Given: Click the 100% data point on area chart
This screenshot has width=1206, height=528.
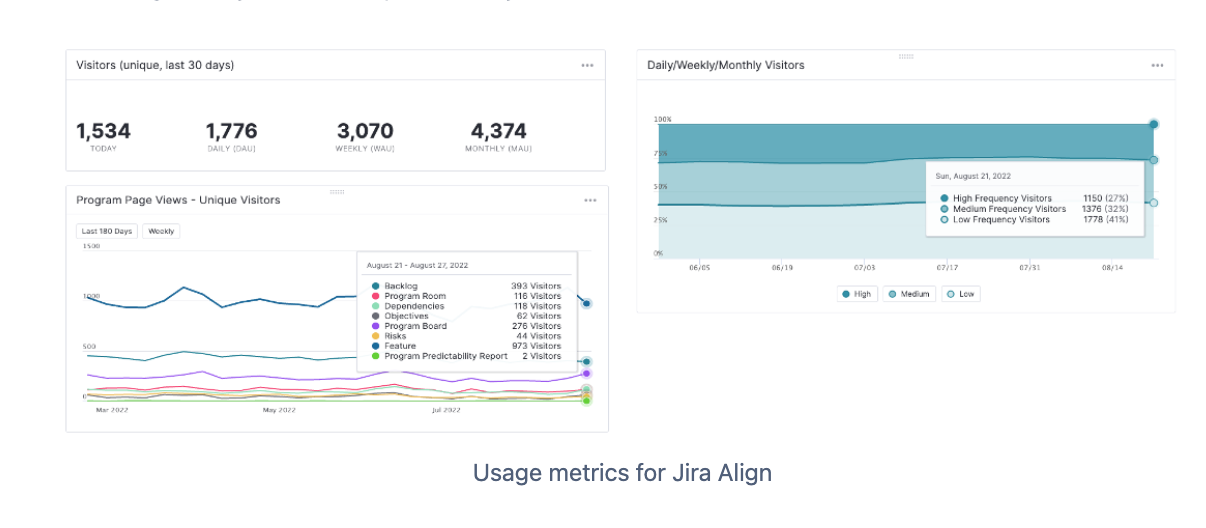Looking at the screenshot, I should [1153, 124].
